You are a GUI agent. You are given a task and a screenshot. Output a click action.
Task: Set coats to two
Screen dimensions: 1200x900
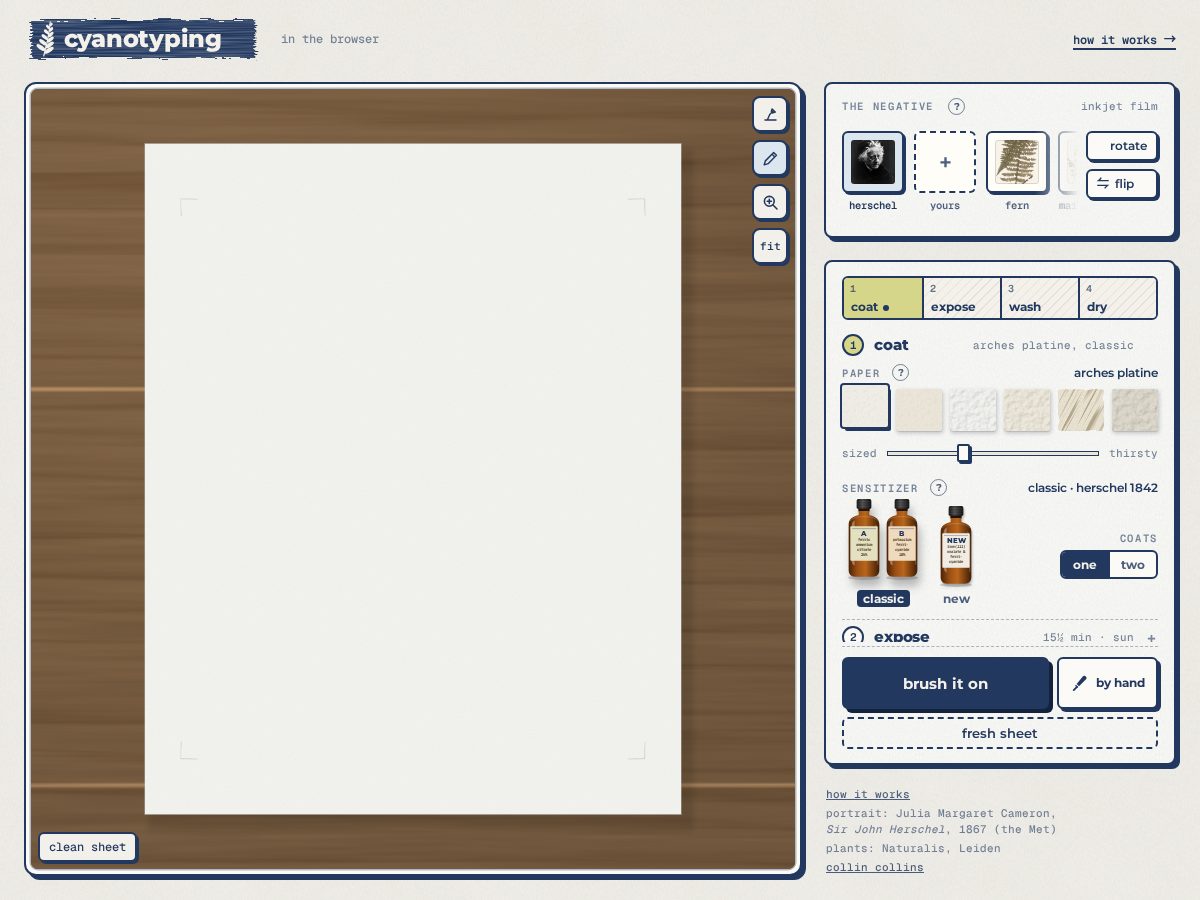[x=1133, y=565]
